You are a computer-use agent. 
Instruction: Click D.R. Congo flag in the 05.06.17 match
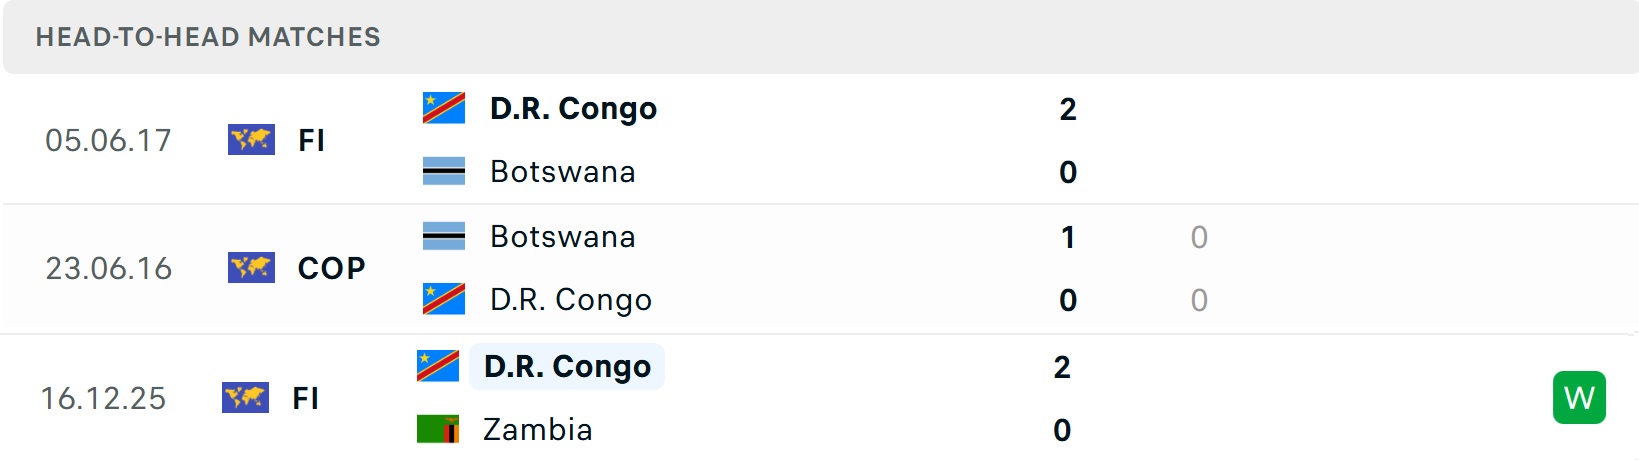click(x=444, y=108)
